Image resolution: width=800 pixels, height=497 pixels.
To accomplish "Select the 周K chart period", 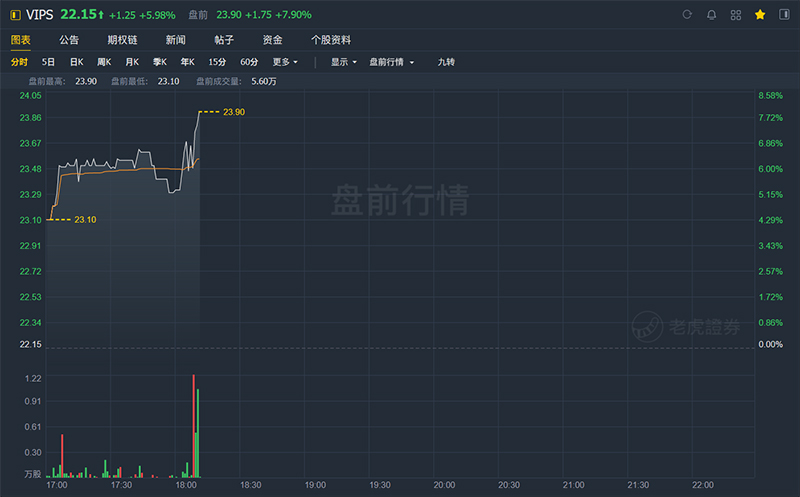I will pyautogui.click(x=104, y=62).
